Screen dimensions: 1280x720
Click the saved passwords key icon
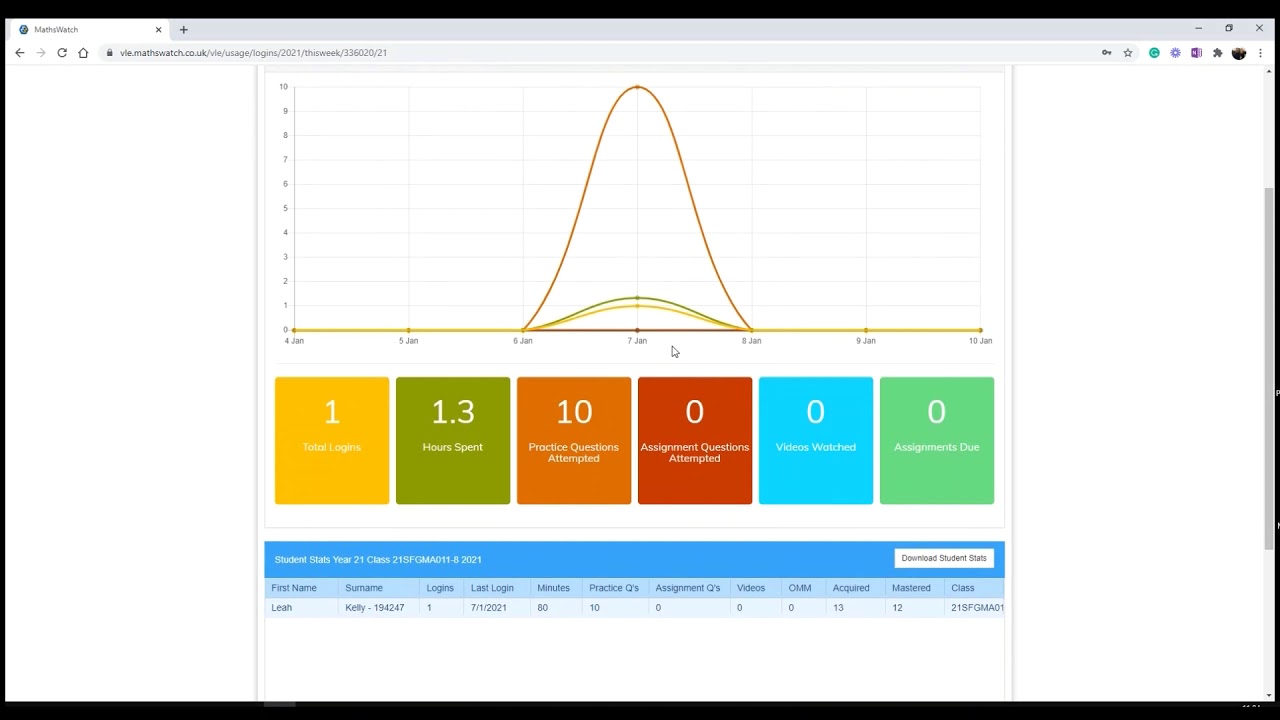tap(1107, 53)
